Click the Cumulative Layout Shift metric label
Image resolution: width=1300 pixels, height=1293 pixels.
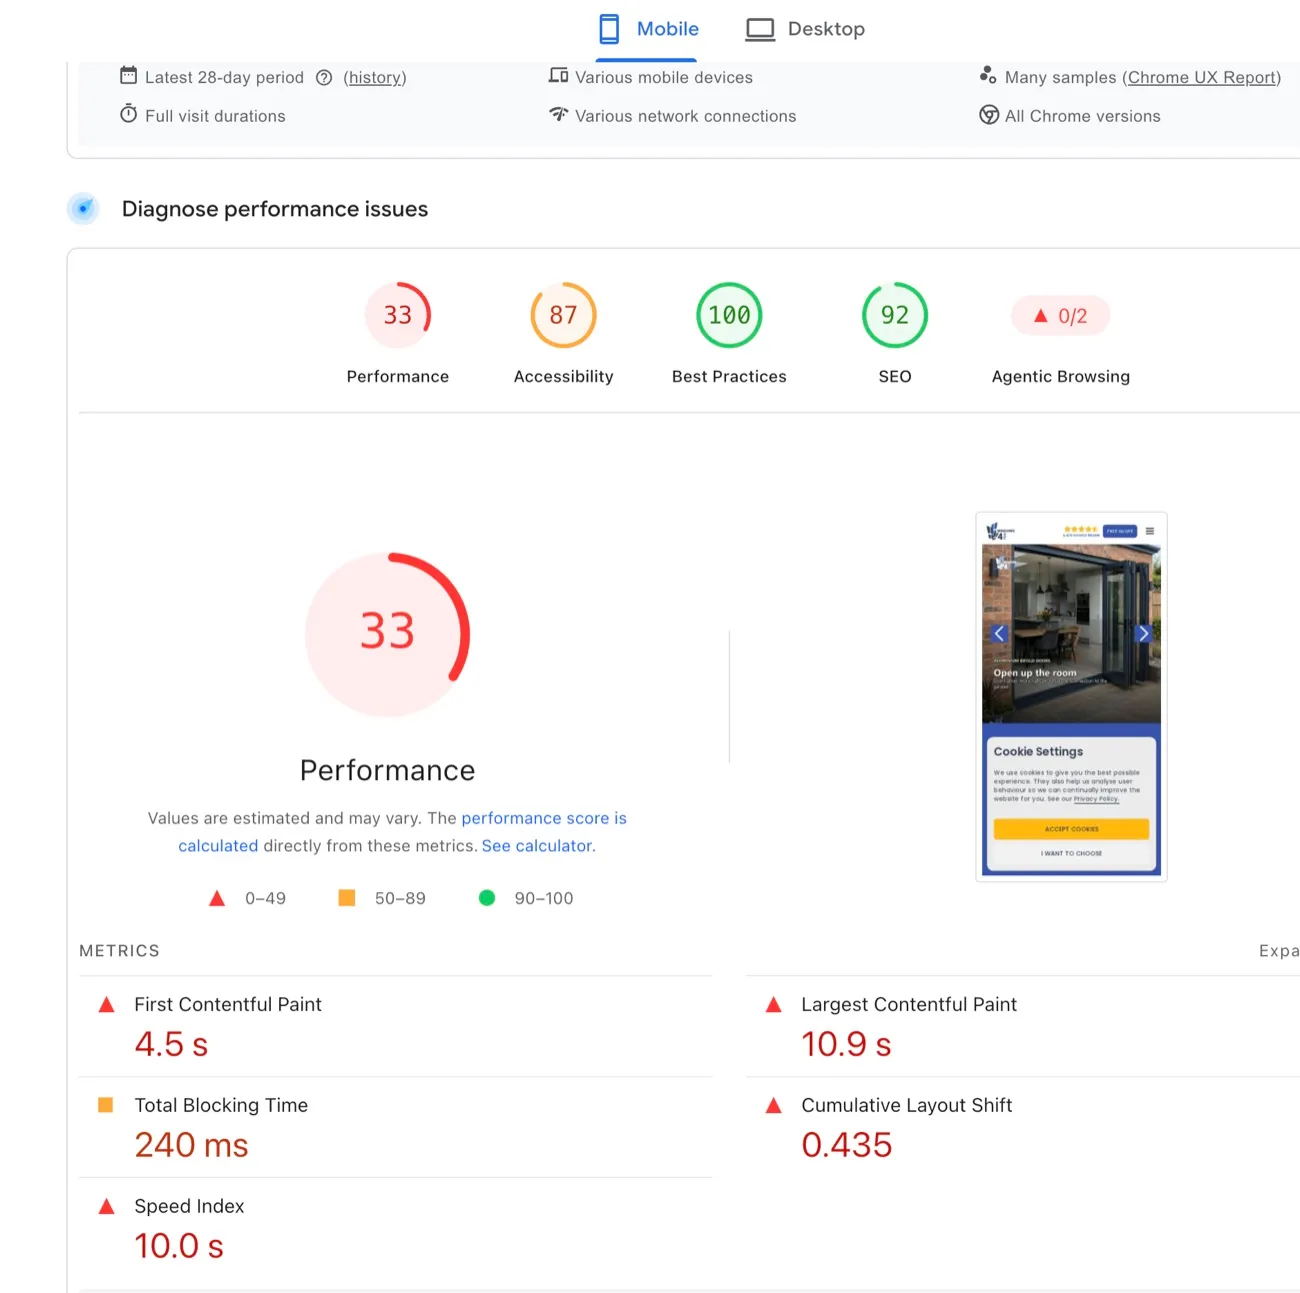907,1105
